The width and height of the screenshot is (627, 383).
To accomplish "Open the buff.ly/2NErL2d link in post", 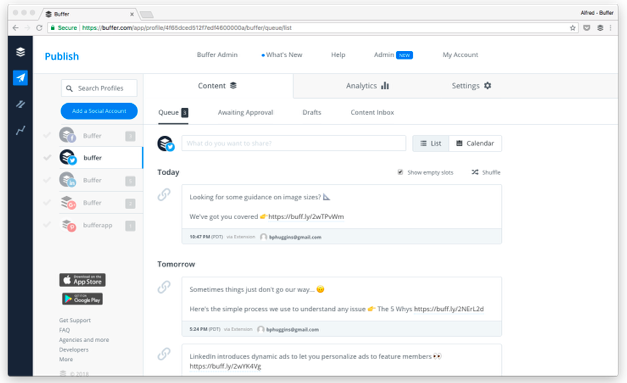I will tap(449, 309).
